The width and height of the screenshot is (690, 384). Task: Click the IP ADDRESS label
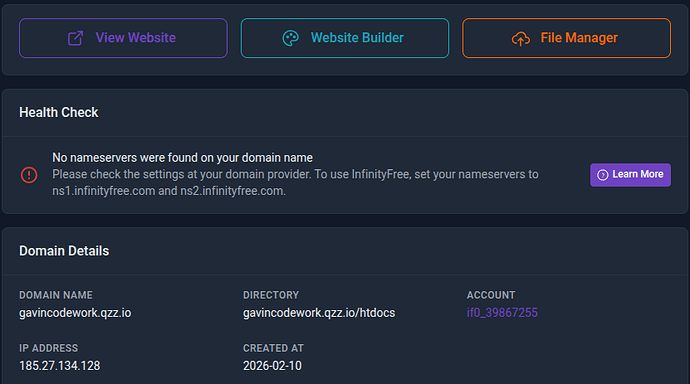[48, 348]
